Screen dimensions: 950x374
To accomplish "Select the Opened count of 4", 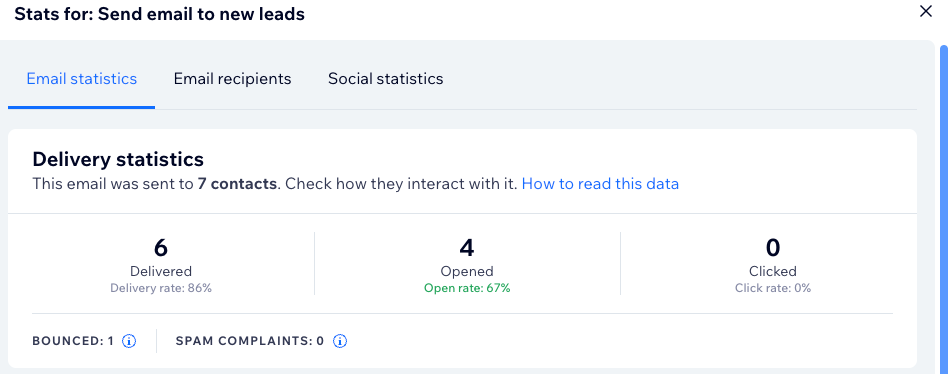I will coord(467,248).
